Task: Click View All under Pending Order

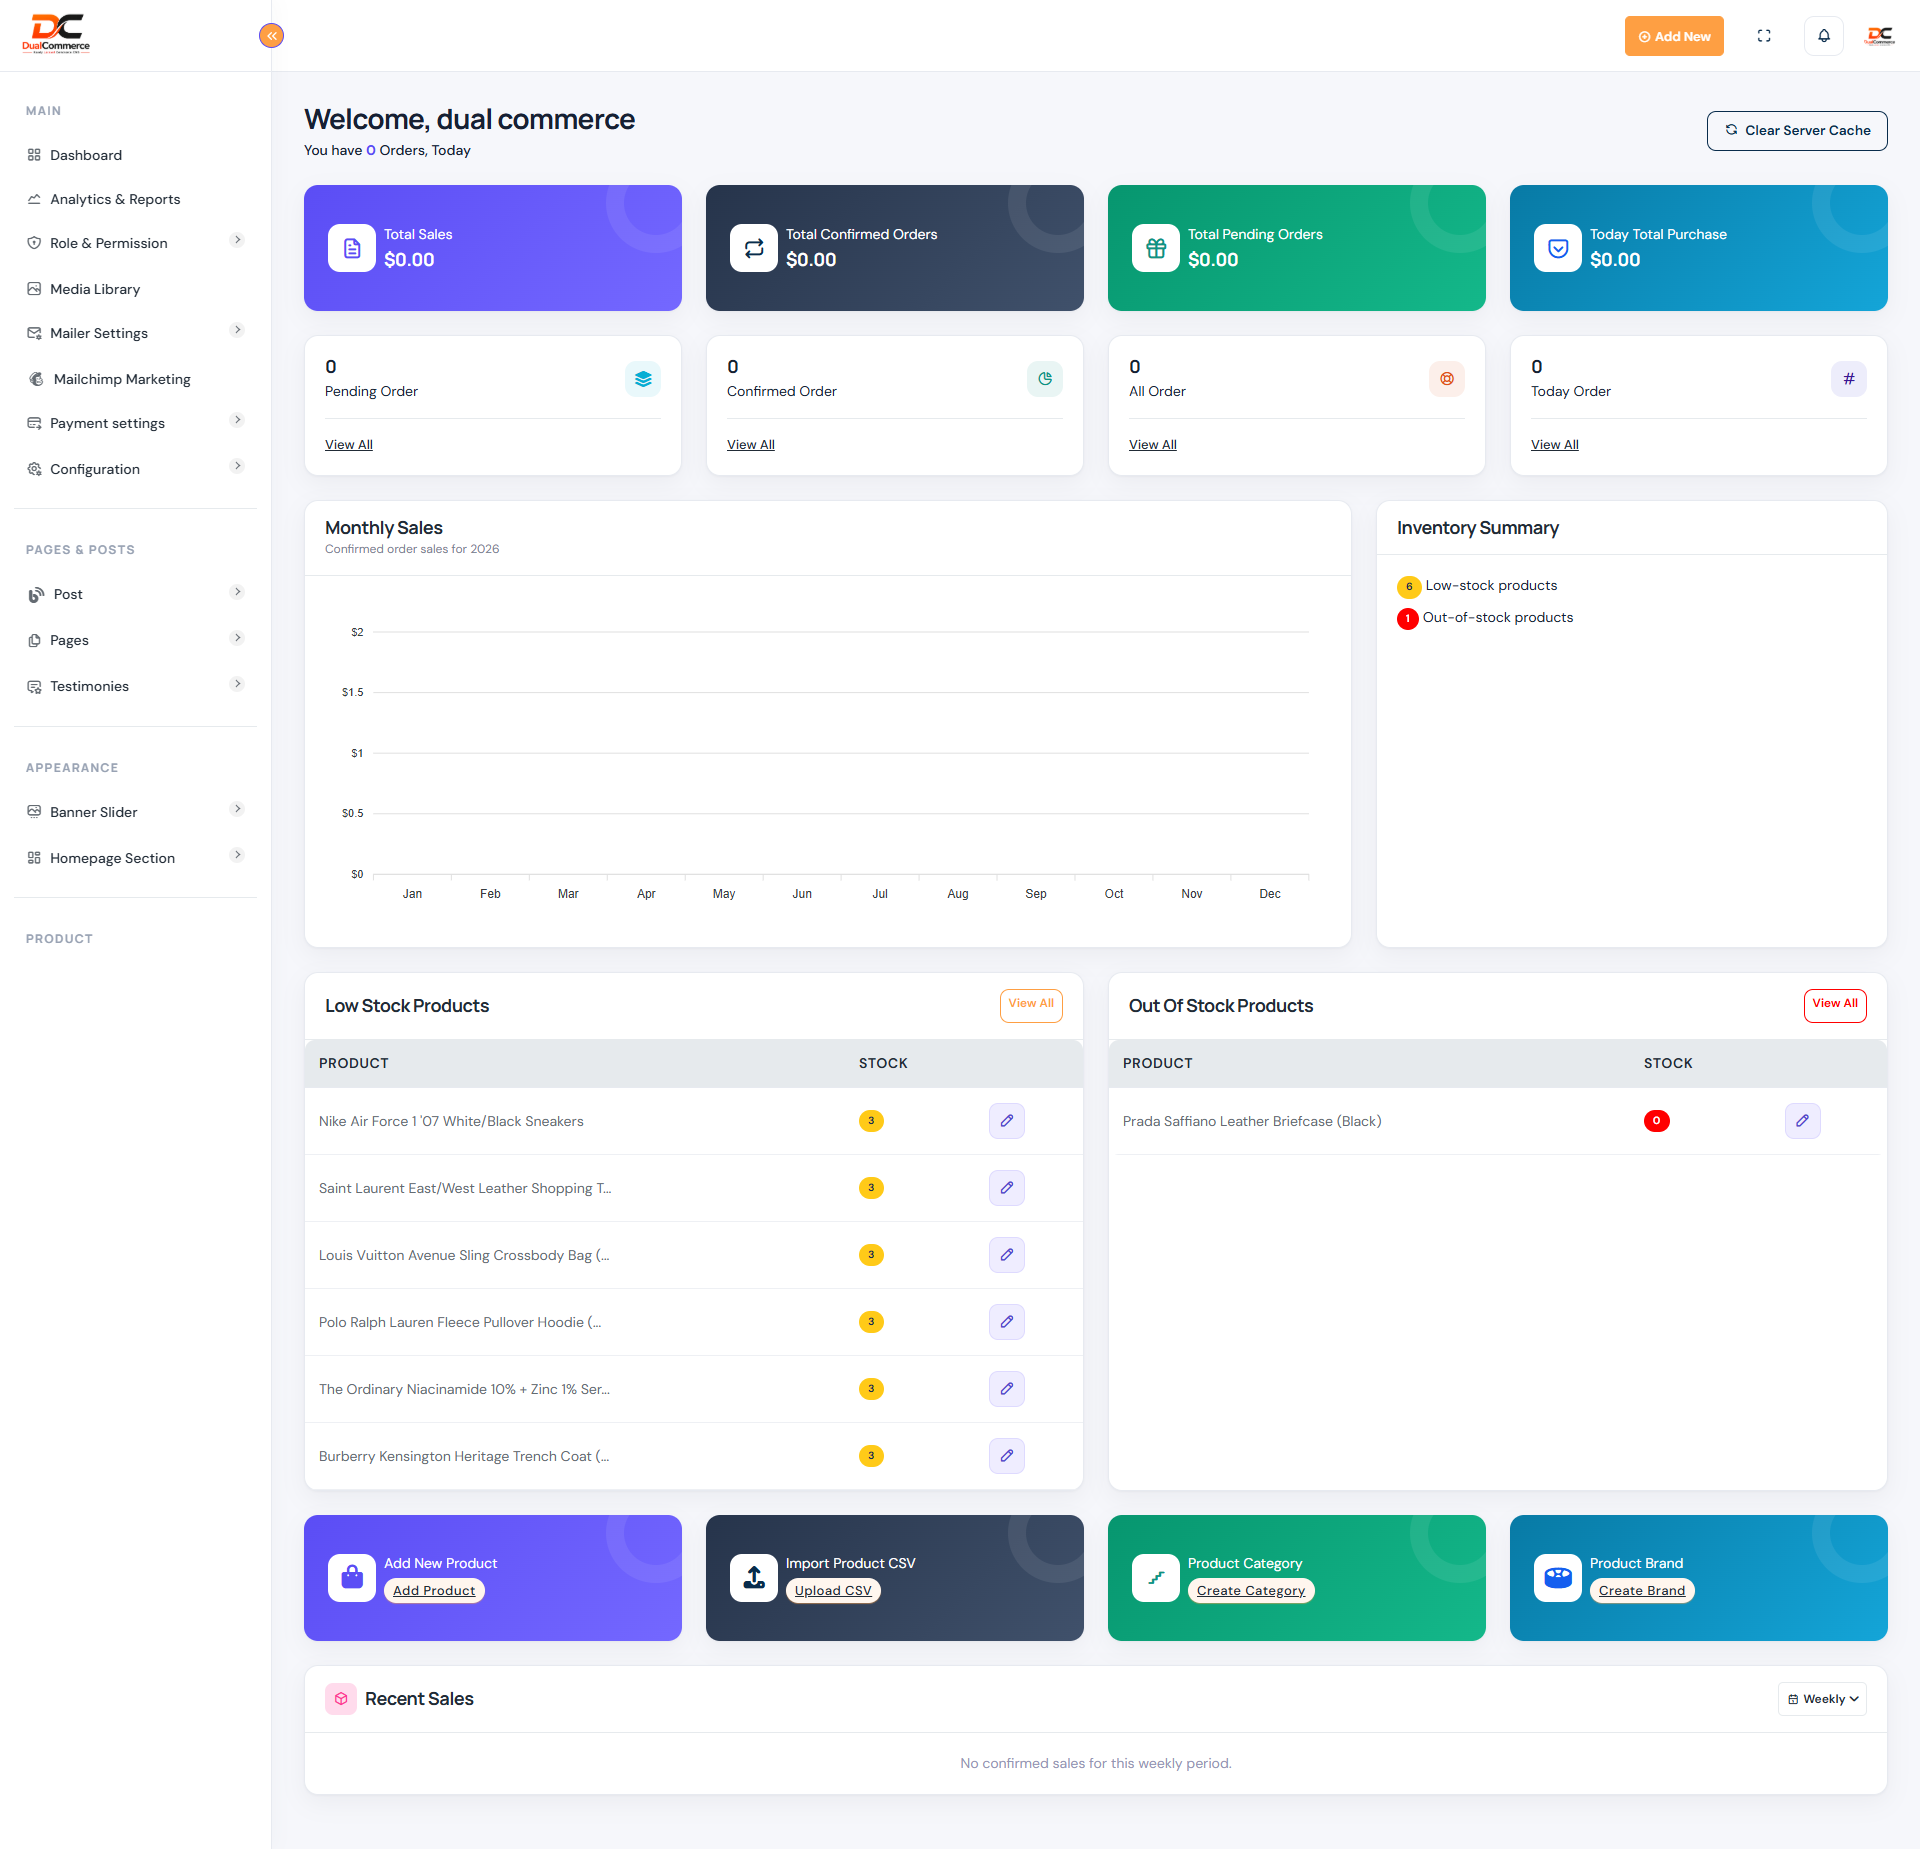Action: click(x=349, y=445)
